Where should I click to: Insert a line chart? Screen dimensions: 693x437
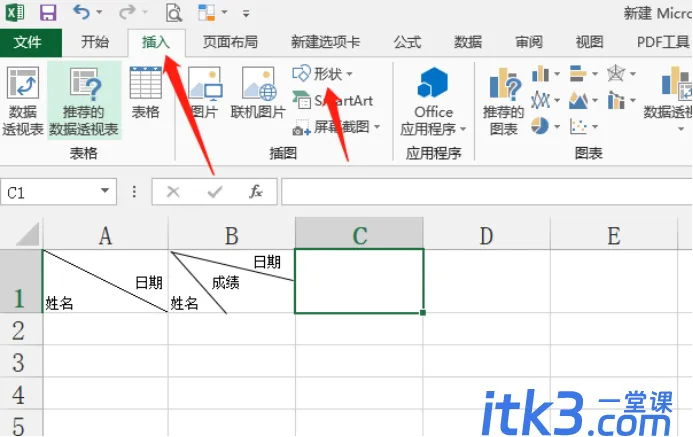pyautogui.click(x=545, y=101)
